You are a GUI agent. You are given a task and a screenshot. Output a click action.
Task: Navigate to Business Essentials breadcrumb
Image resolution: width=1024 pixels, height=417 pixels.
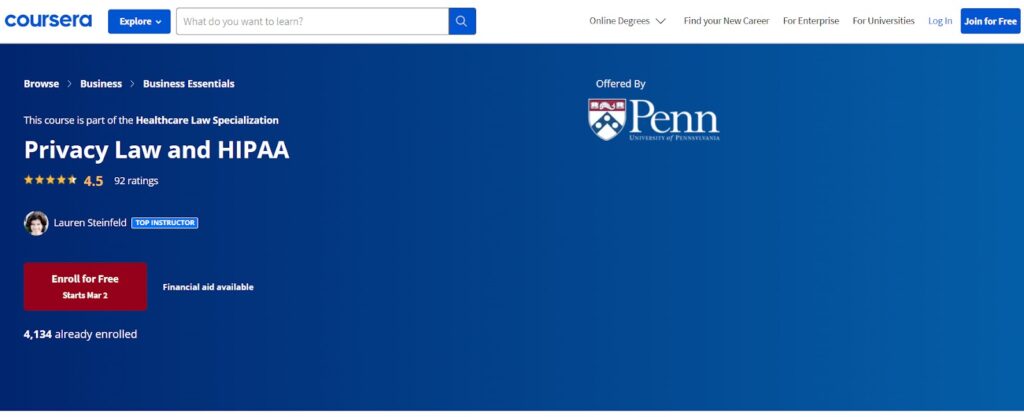coord(189,84)
